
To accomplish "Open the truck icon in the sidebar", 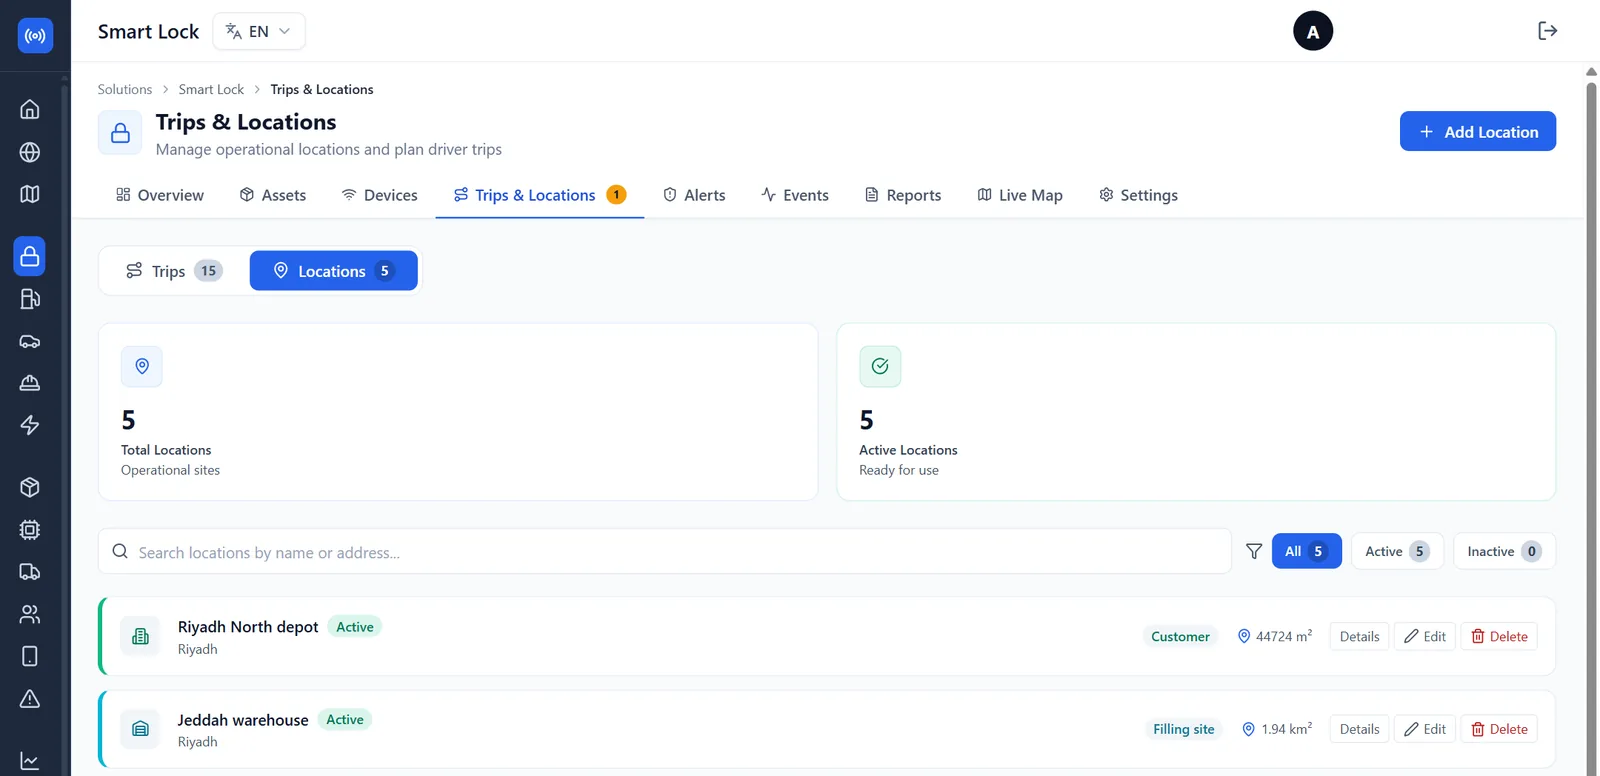I will tap(30, 572).
